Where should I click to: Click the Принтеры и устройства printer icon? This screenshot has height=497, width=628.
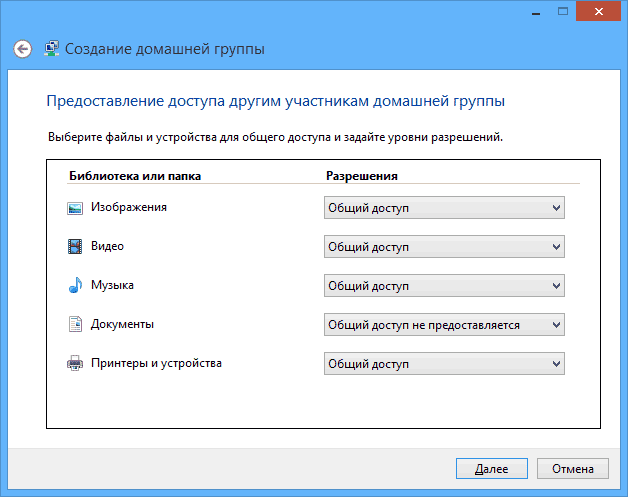coord(75,363)
